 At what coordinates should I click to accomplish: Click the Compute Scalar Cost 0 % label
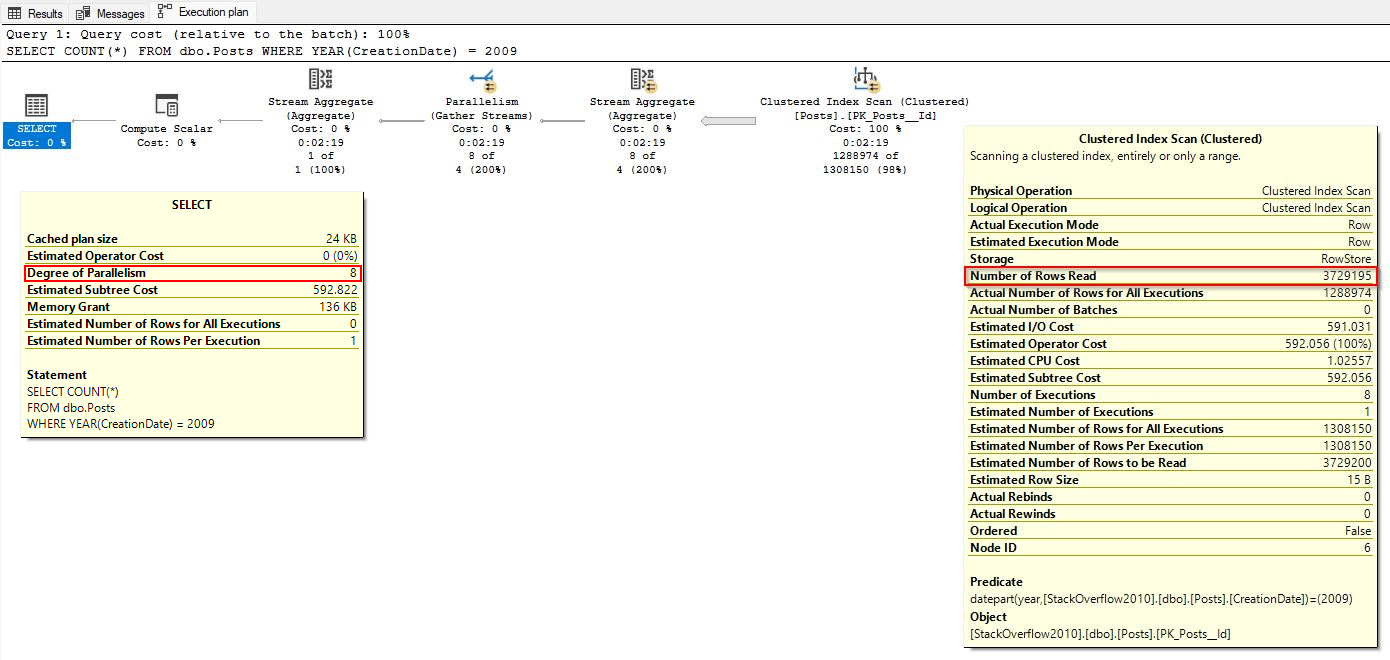pyautogui.click(x=166, y=143)
